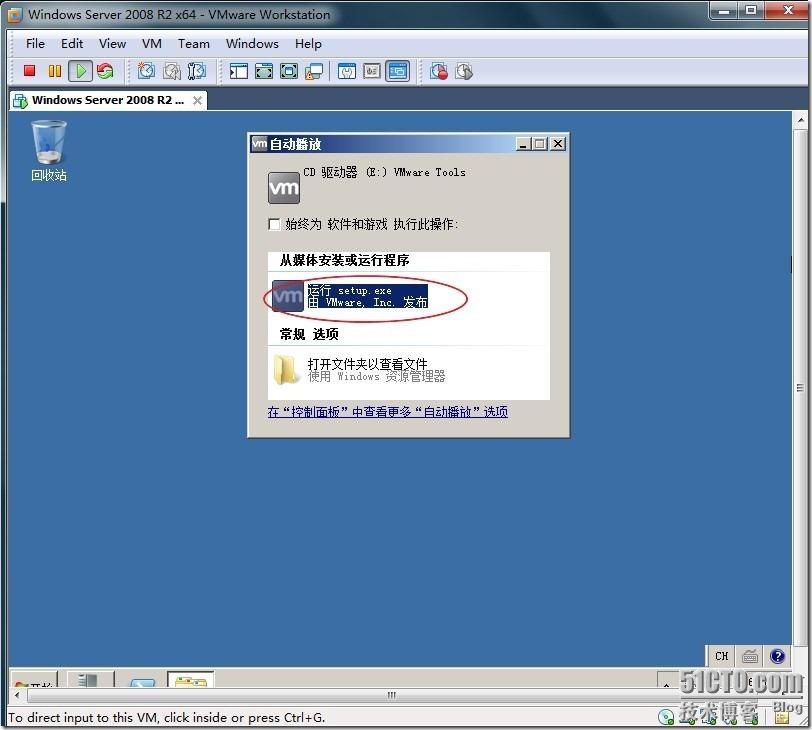Image resolution: width=812 pixels, height=730 pixels.
Task: Click the Recycle Bin desktop icon
Action: 49,151
